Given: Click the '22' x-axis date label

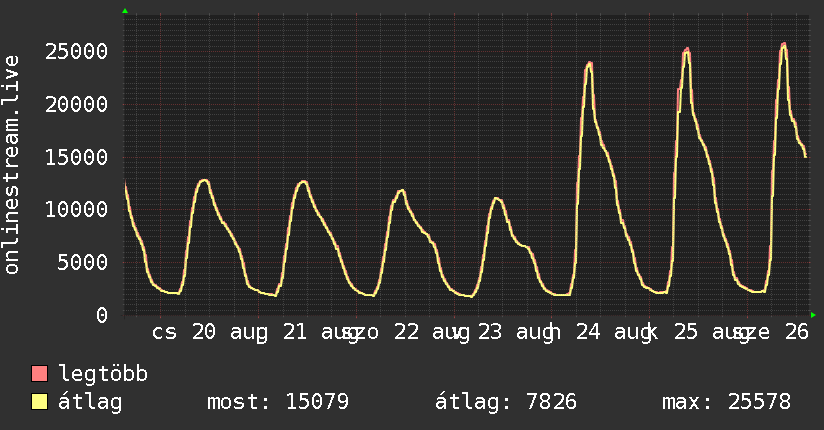Looking at the screenshot, I should coord(406,332).
